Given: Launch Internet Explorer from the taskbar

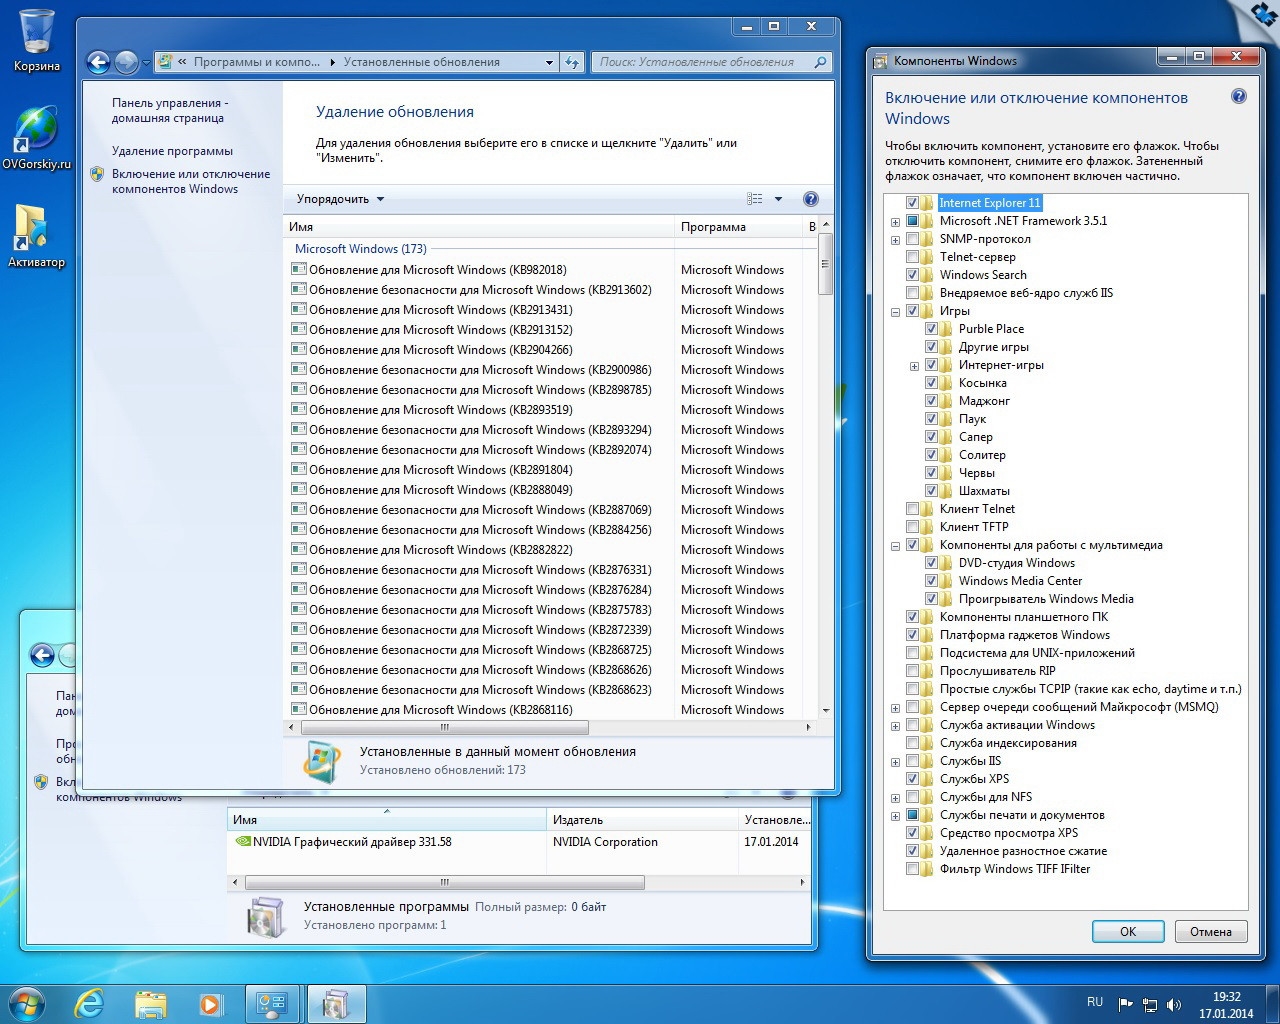Looking at the screenshot, I should coord(90,1004).
